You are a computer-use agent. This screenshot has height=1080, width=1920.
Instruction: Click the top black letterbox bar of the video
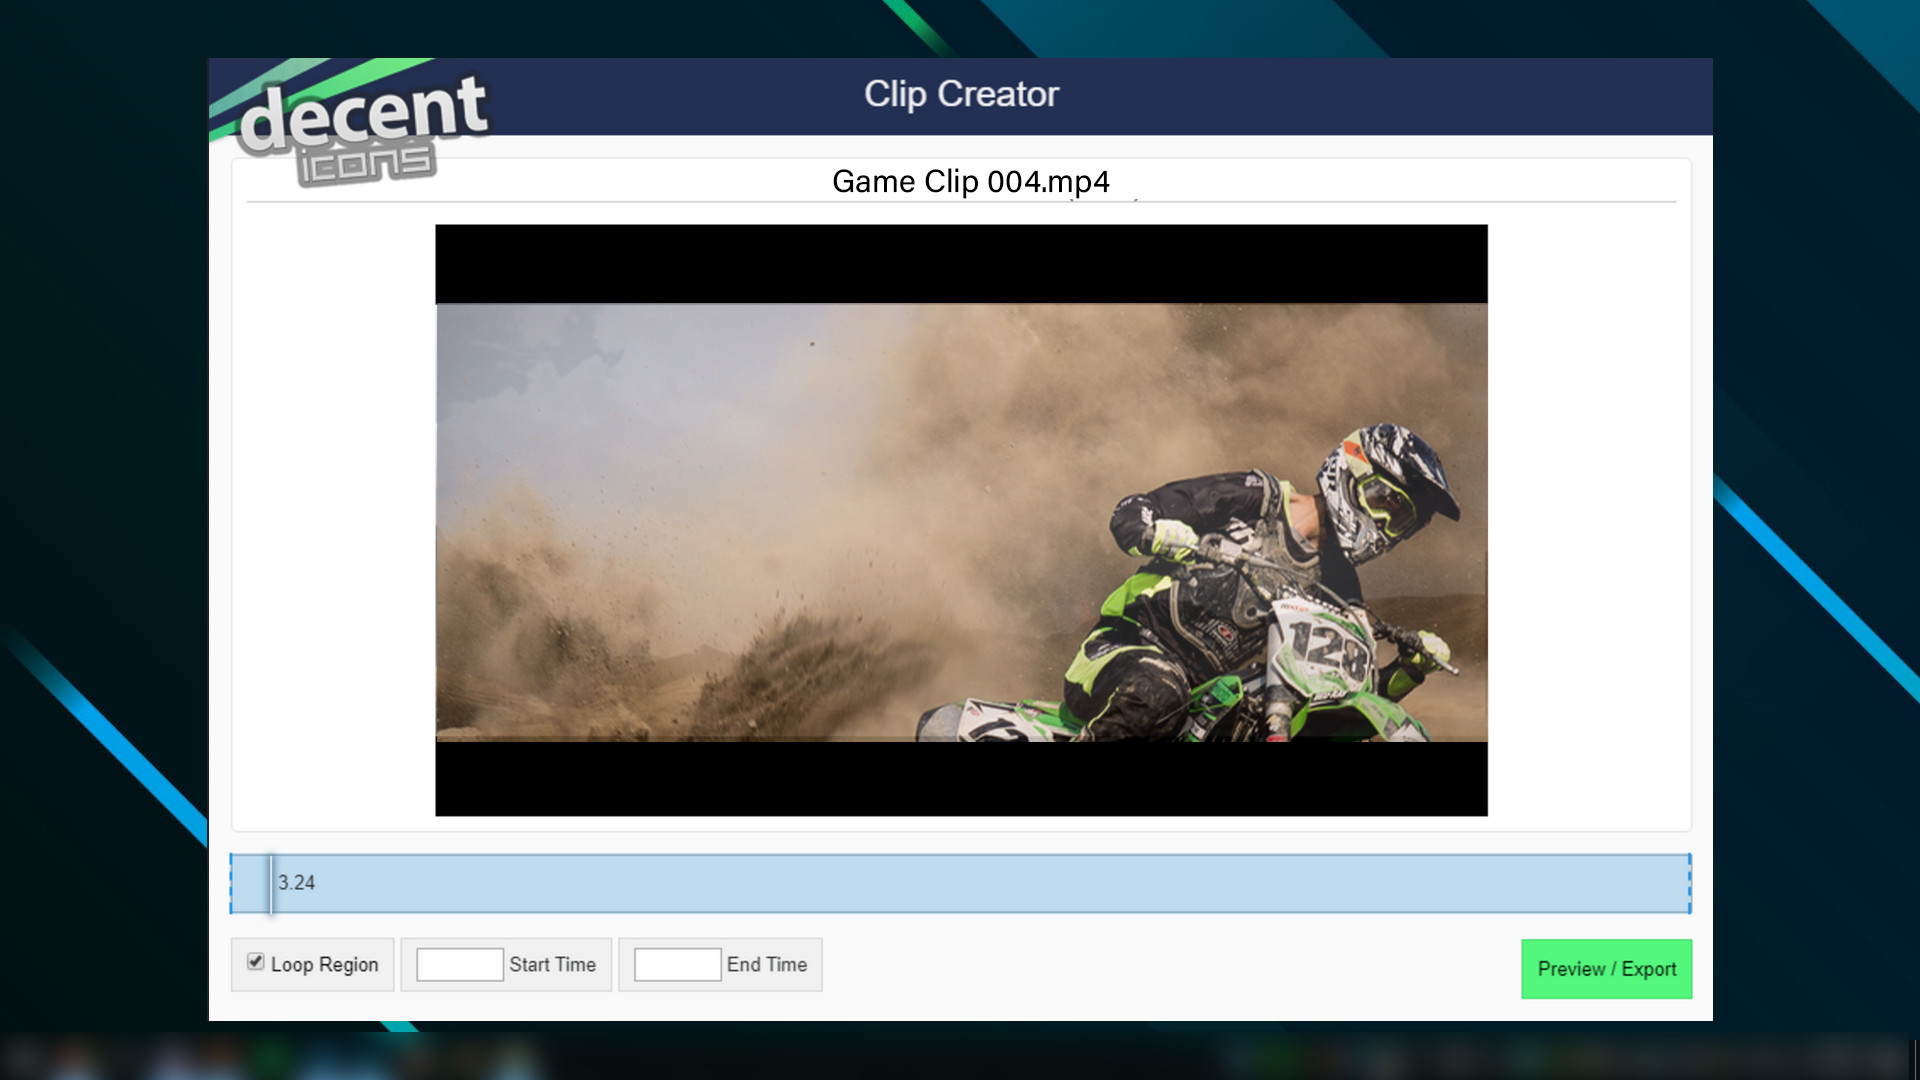click(x=960, y=264)
